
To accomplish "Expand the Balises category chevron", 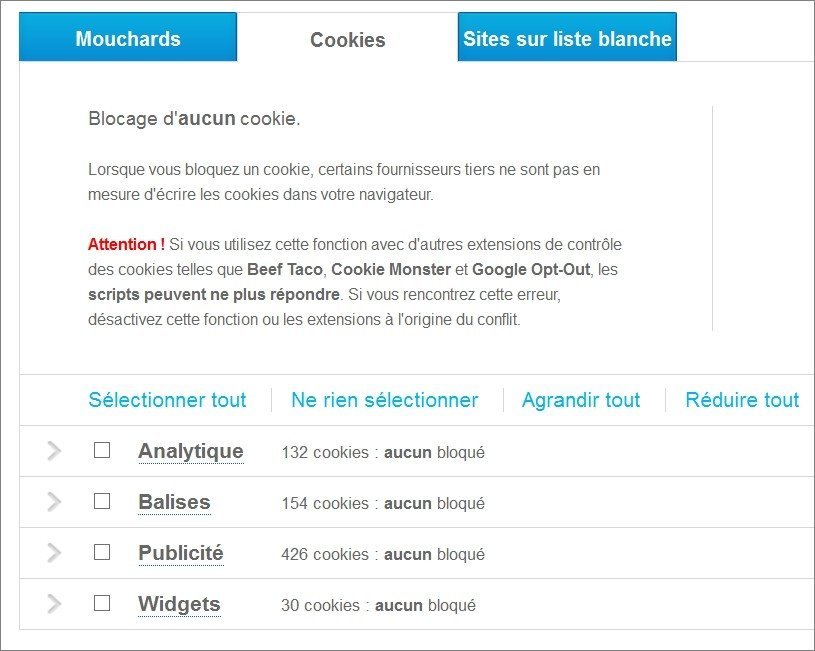I will click(54, 502).
